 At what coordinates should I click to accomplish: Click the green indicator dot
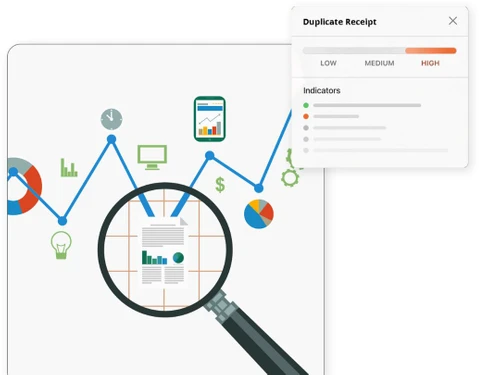tap(306, 105)
